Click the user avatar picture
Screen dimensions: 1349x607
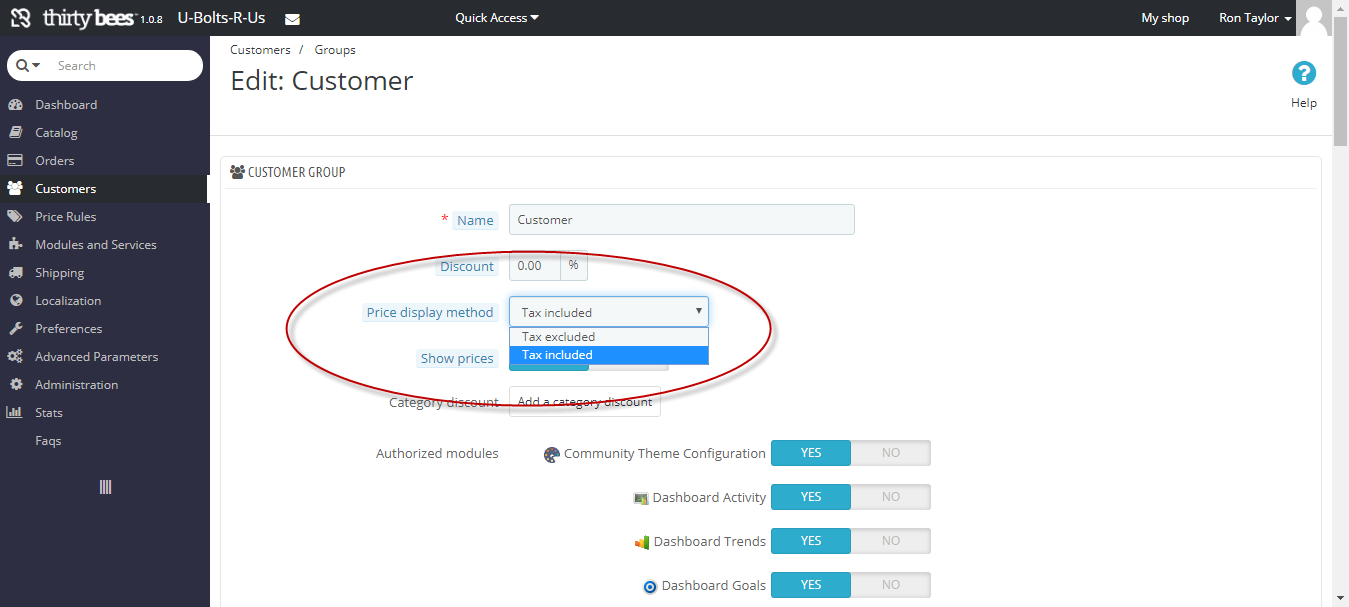click(1314, 18)
